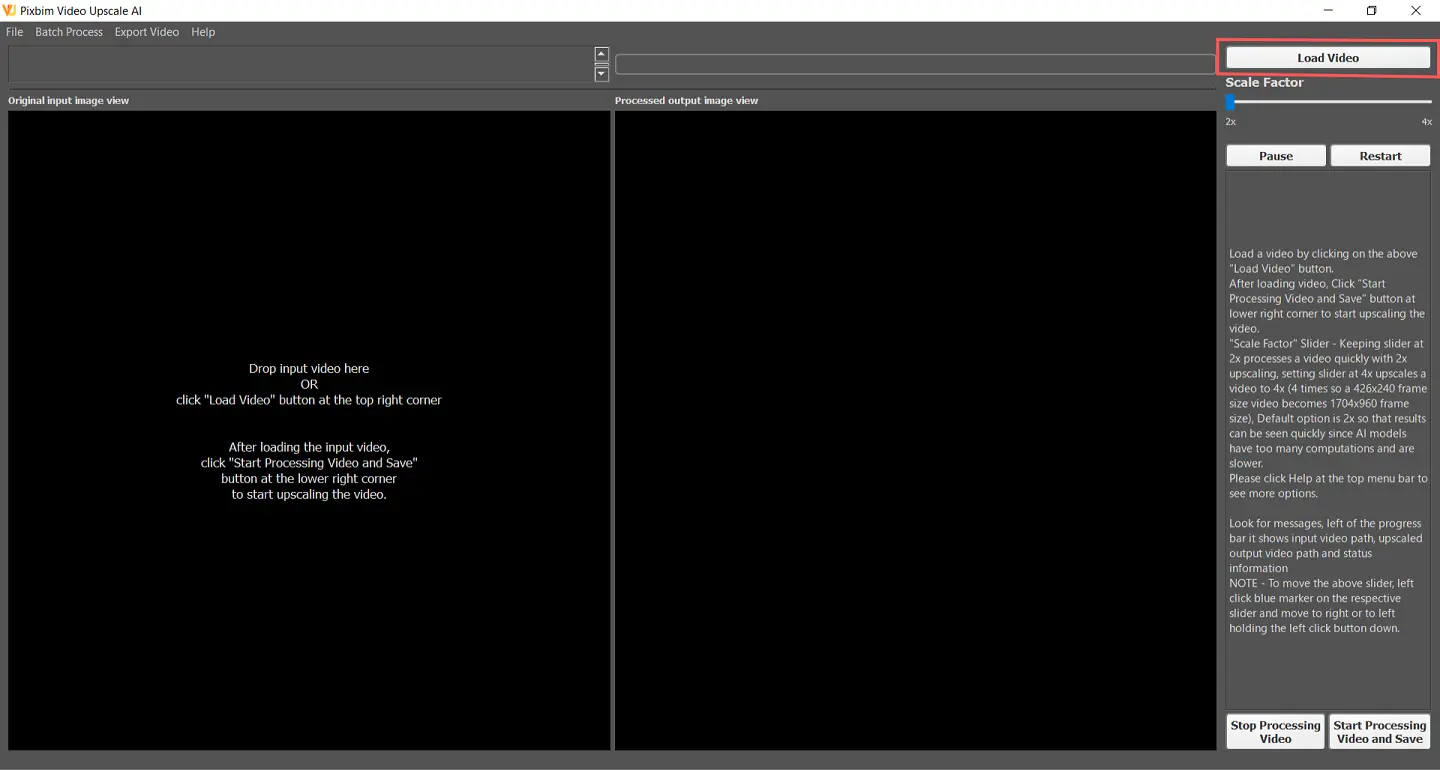Click Stop Processing Video button

[x=1275, y=732]
